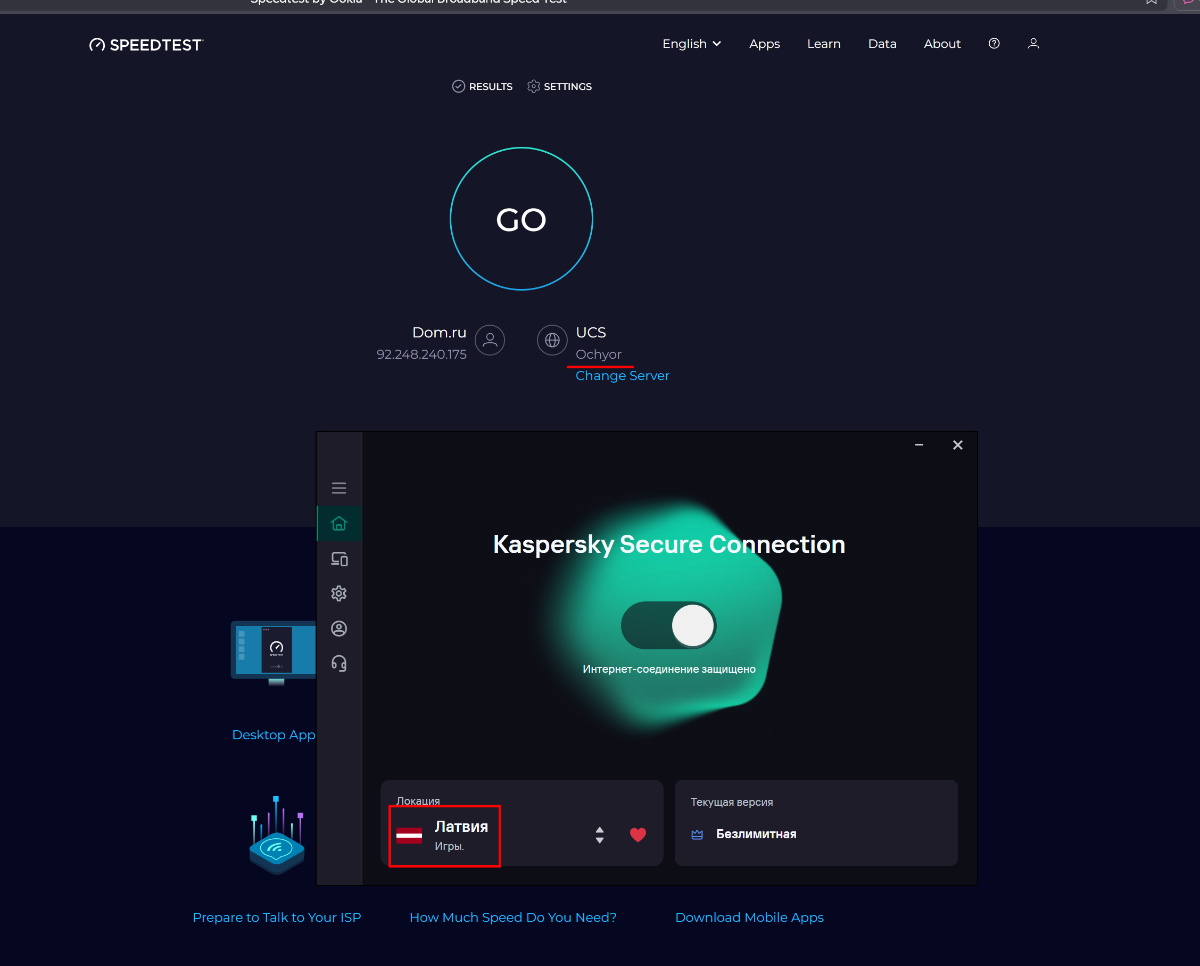Click the Change Server link
This screenshot has height=966, width=1200.
(622, 376)
